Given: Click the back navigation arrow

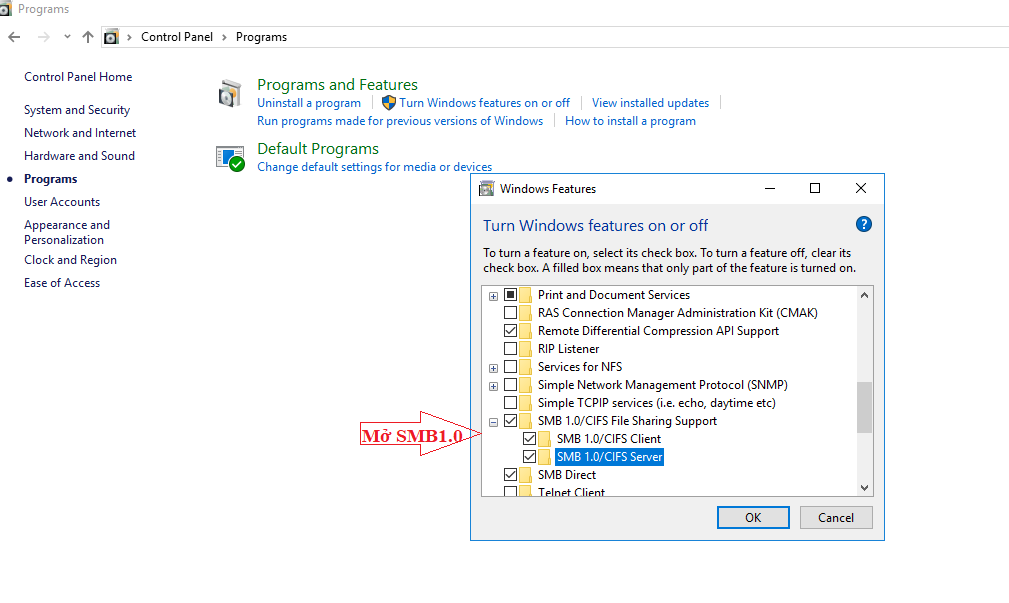Looking at the screenshot, I should coord(14,37).
